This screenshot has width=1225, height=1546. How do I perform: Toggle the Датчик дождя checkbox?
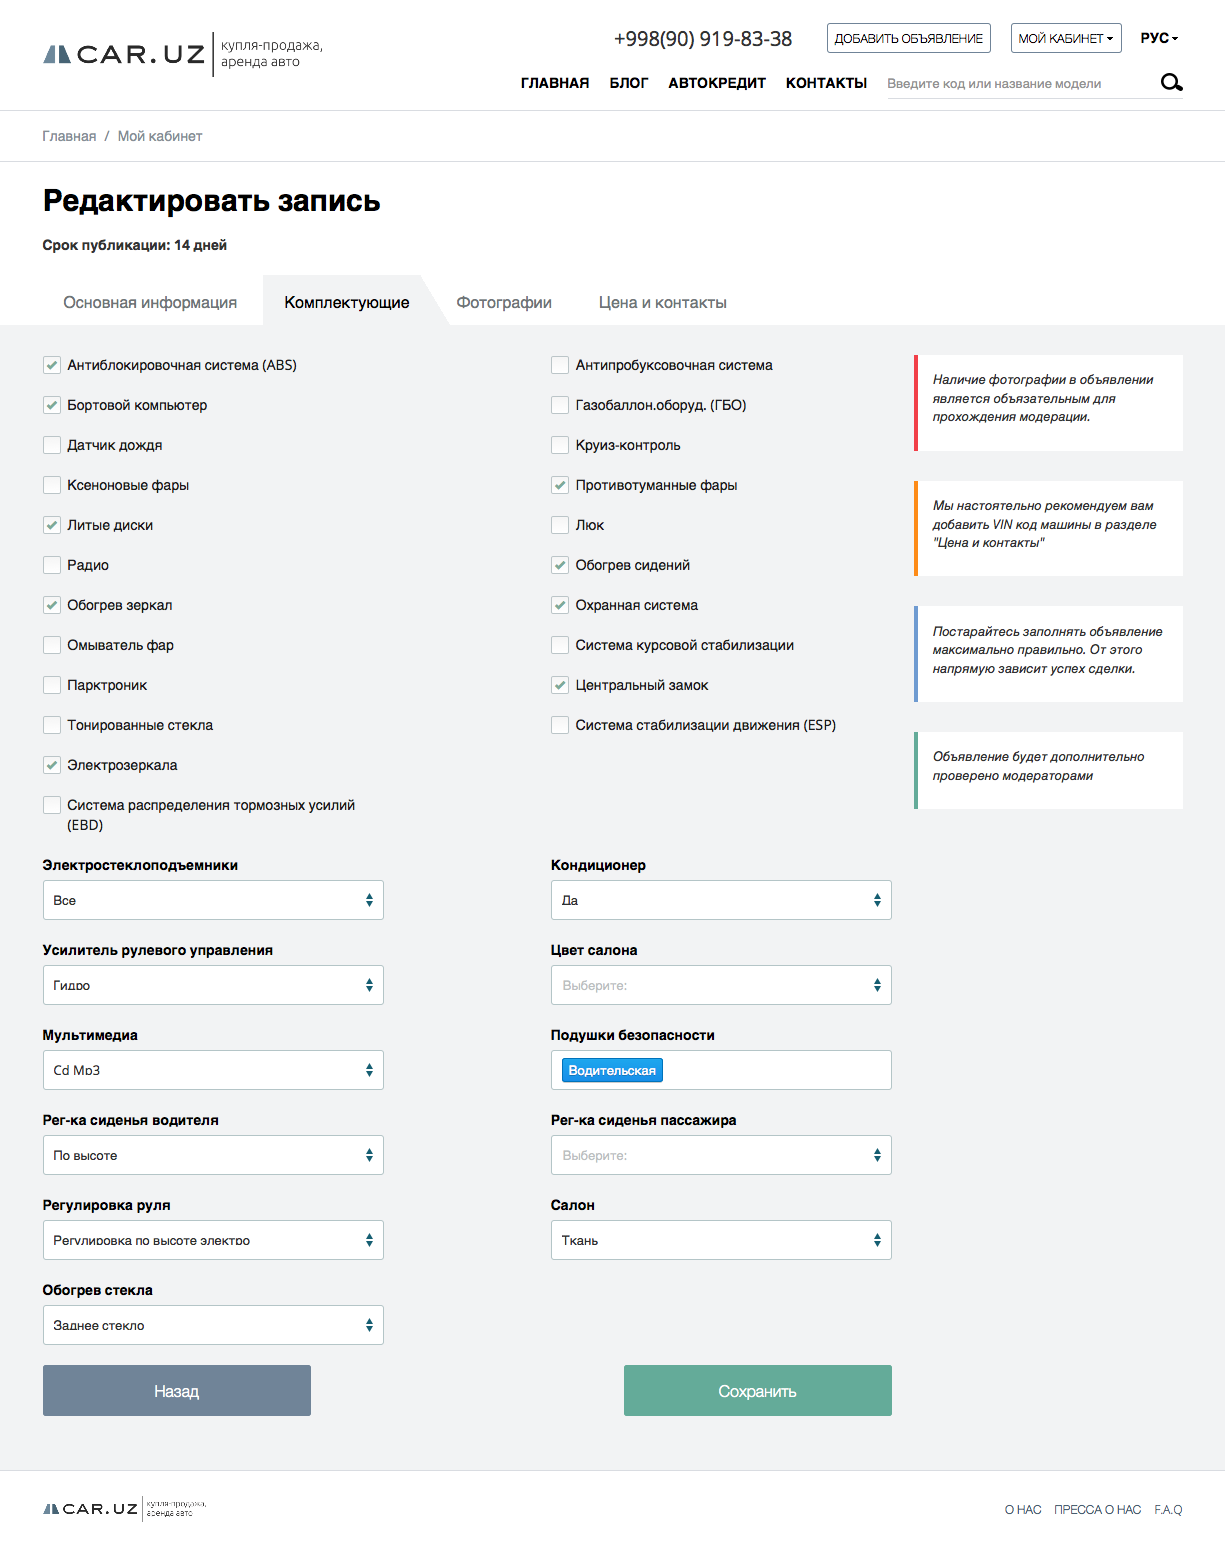pos(52,445)
